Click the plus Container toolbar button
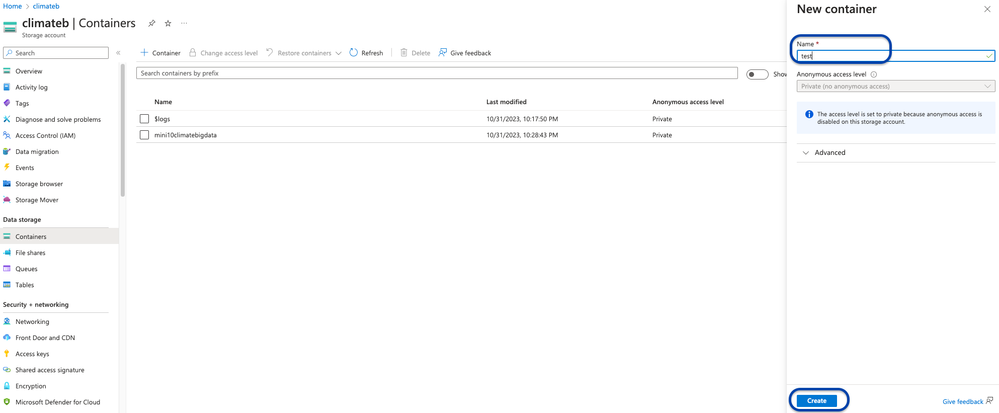Screen dimensions: 999x413 click(x=161, y=53)
